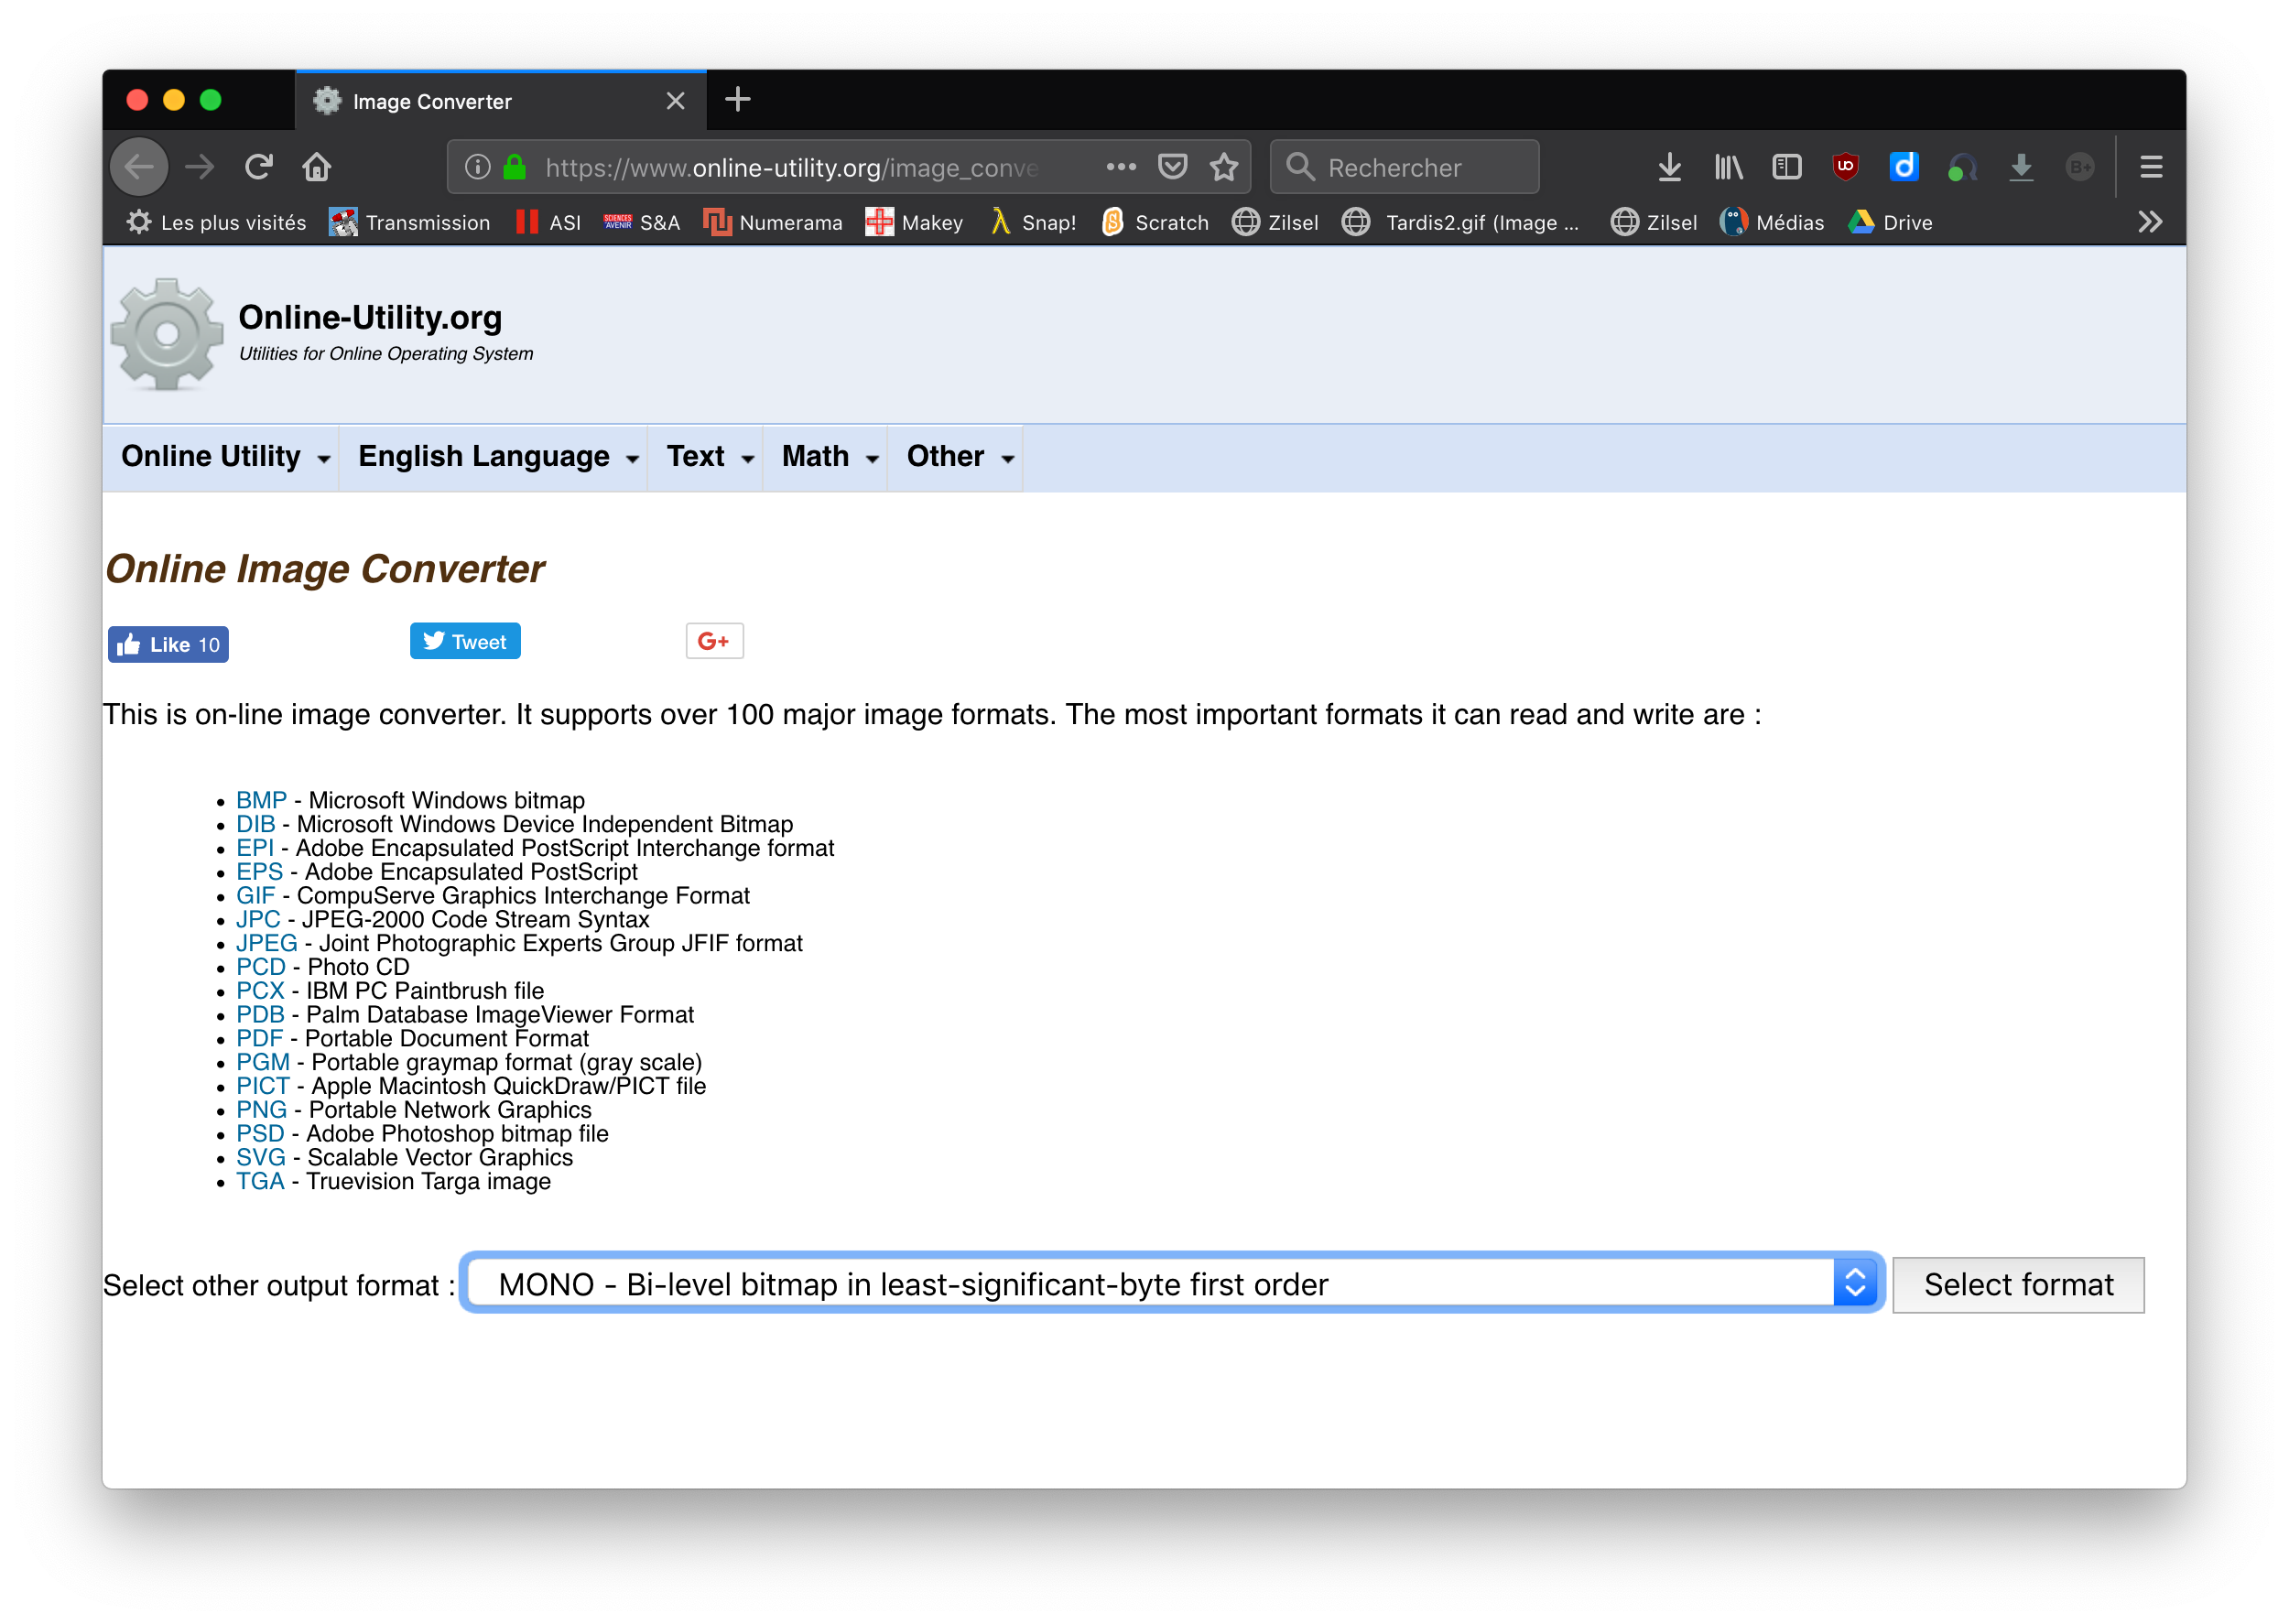Open the PNG format link
2289x1624 pixels.
tap(261, 1110)
